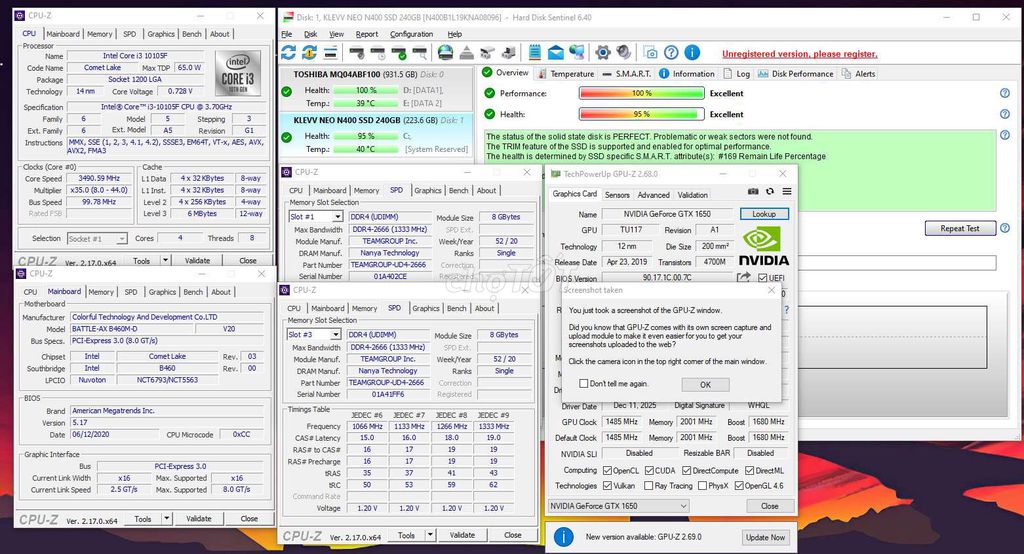The height and width of the screenshot is (554, 1024).
Task: Click the Lookup button in GPU-Z
Action: tap(764, 214)
